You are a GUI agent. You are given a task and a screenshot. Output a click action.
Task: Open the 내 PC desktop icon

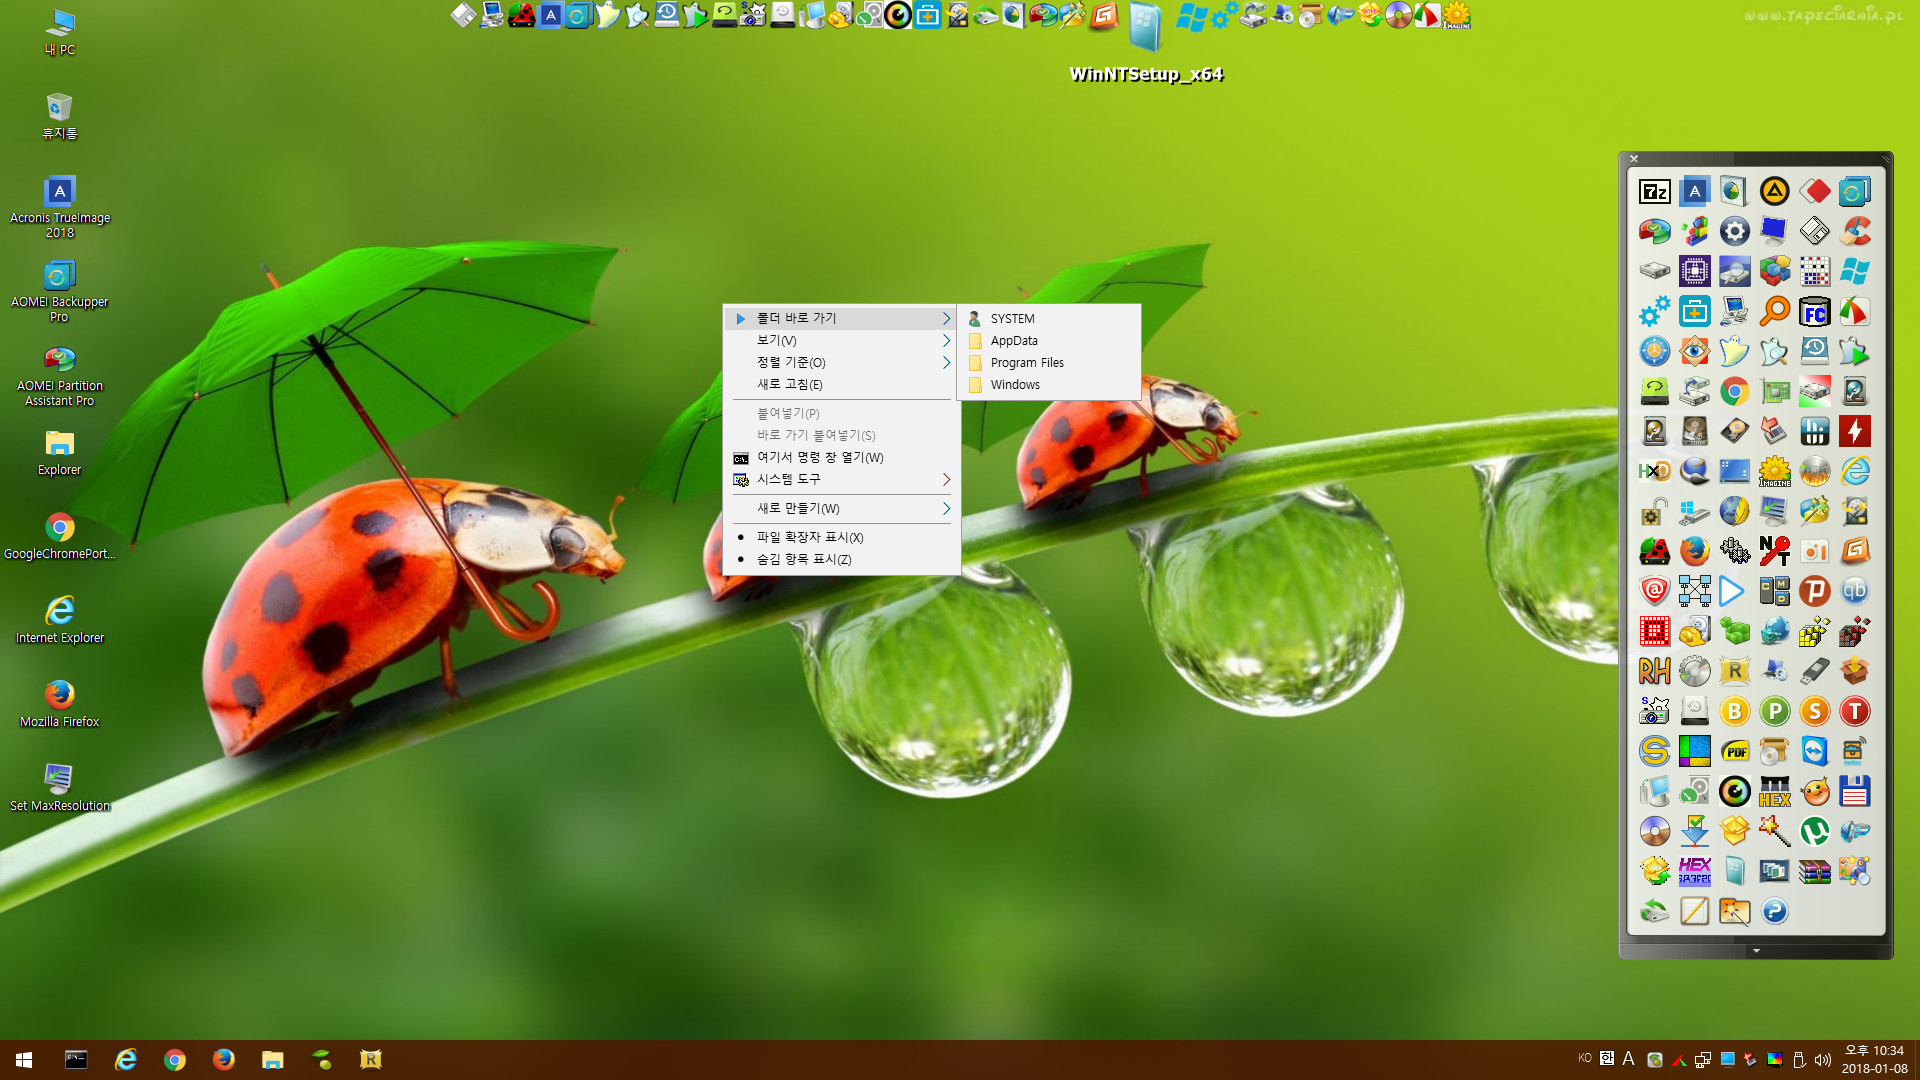point(60,31)
